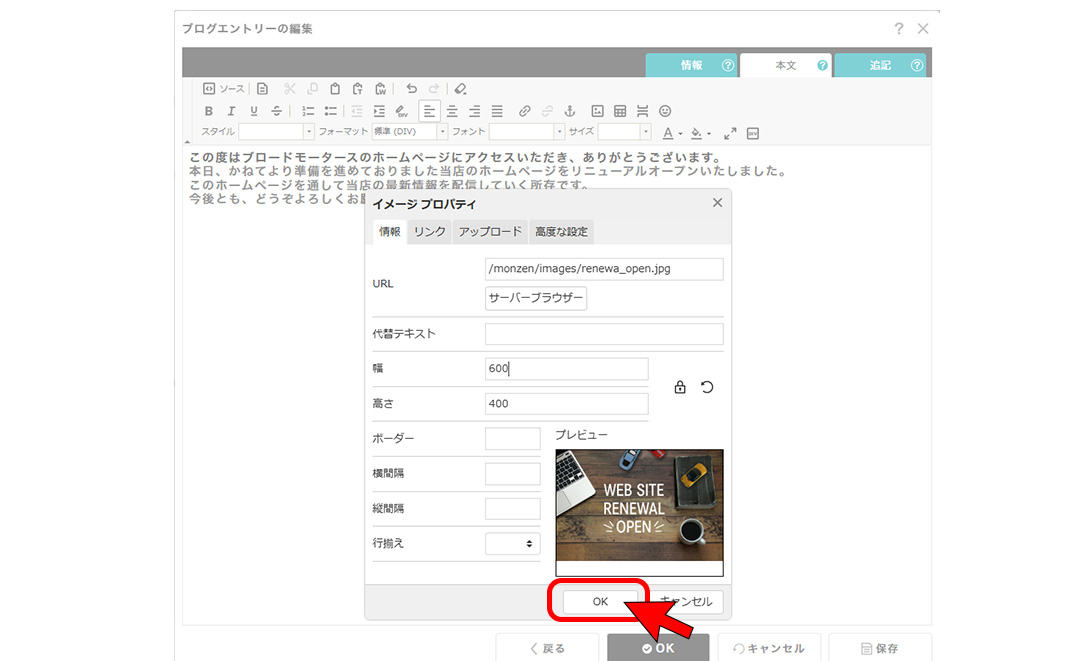Insert a table using the table icon

pos(620,111)
